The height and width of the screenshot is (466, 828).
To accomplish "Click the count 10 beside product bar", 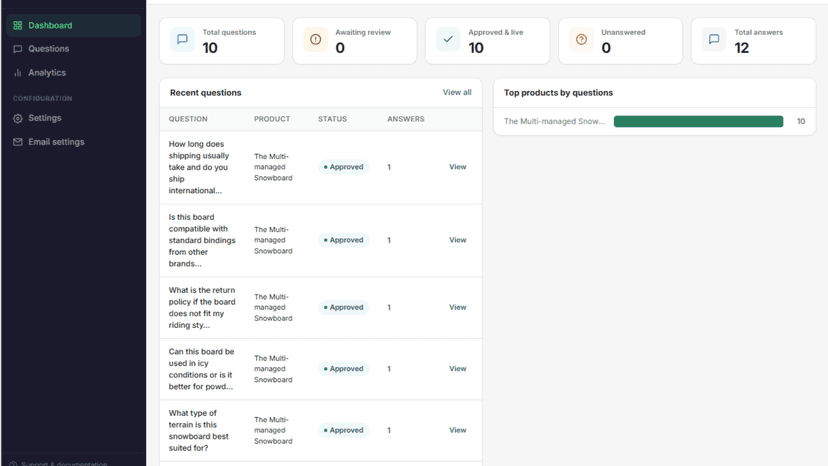I will click(801, 122).
